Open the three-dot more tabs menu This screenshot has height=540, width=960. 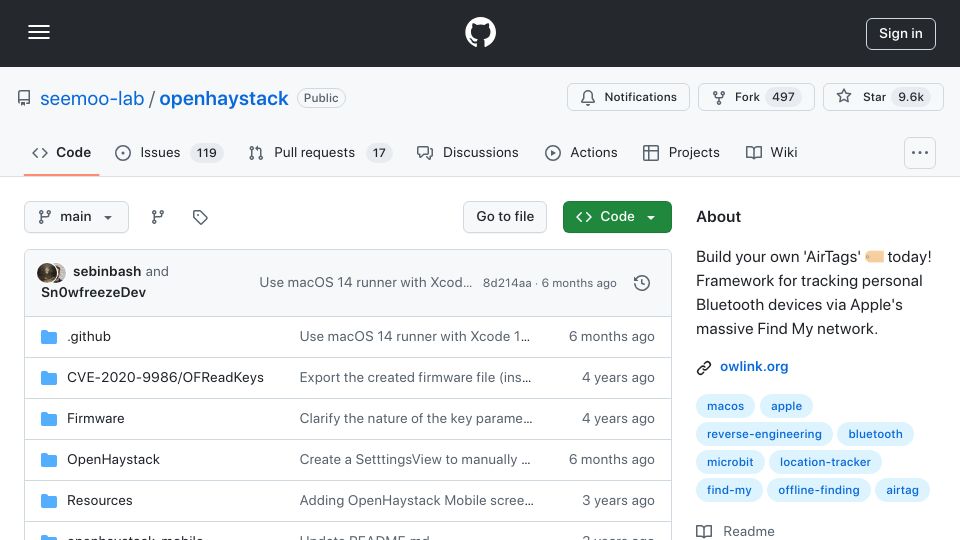click(x=920, y=153)
